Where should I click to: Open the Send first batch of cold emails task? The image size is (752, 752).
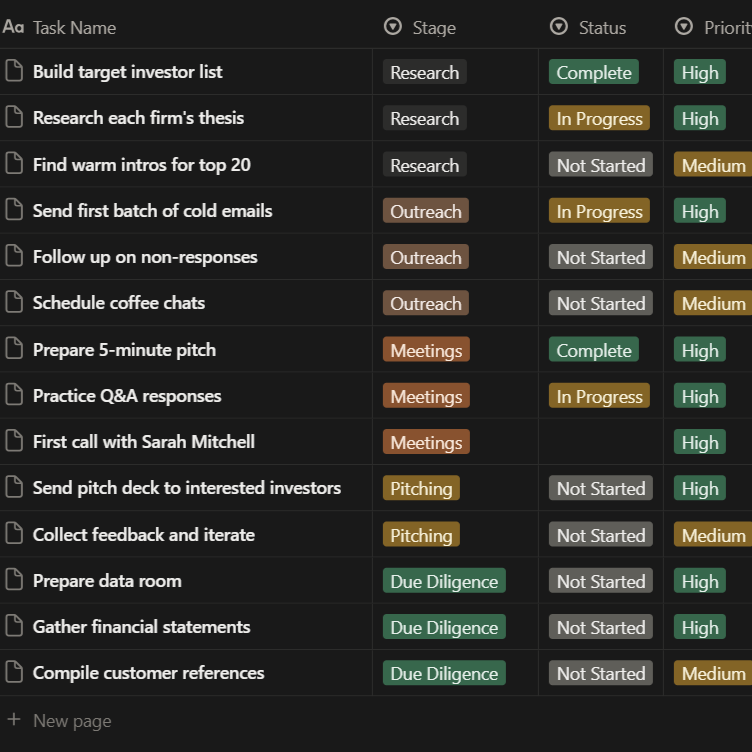(153, 211)
